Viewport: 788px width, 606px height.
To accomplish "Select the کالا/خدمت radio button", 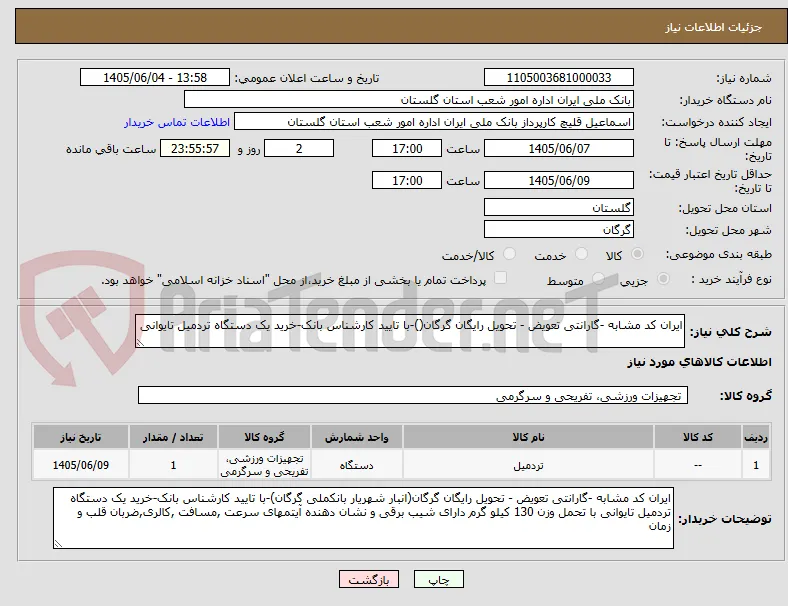I will click(x=510, y=254).
